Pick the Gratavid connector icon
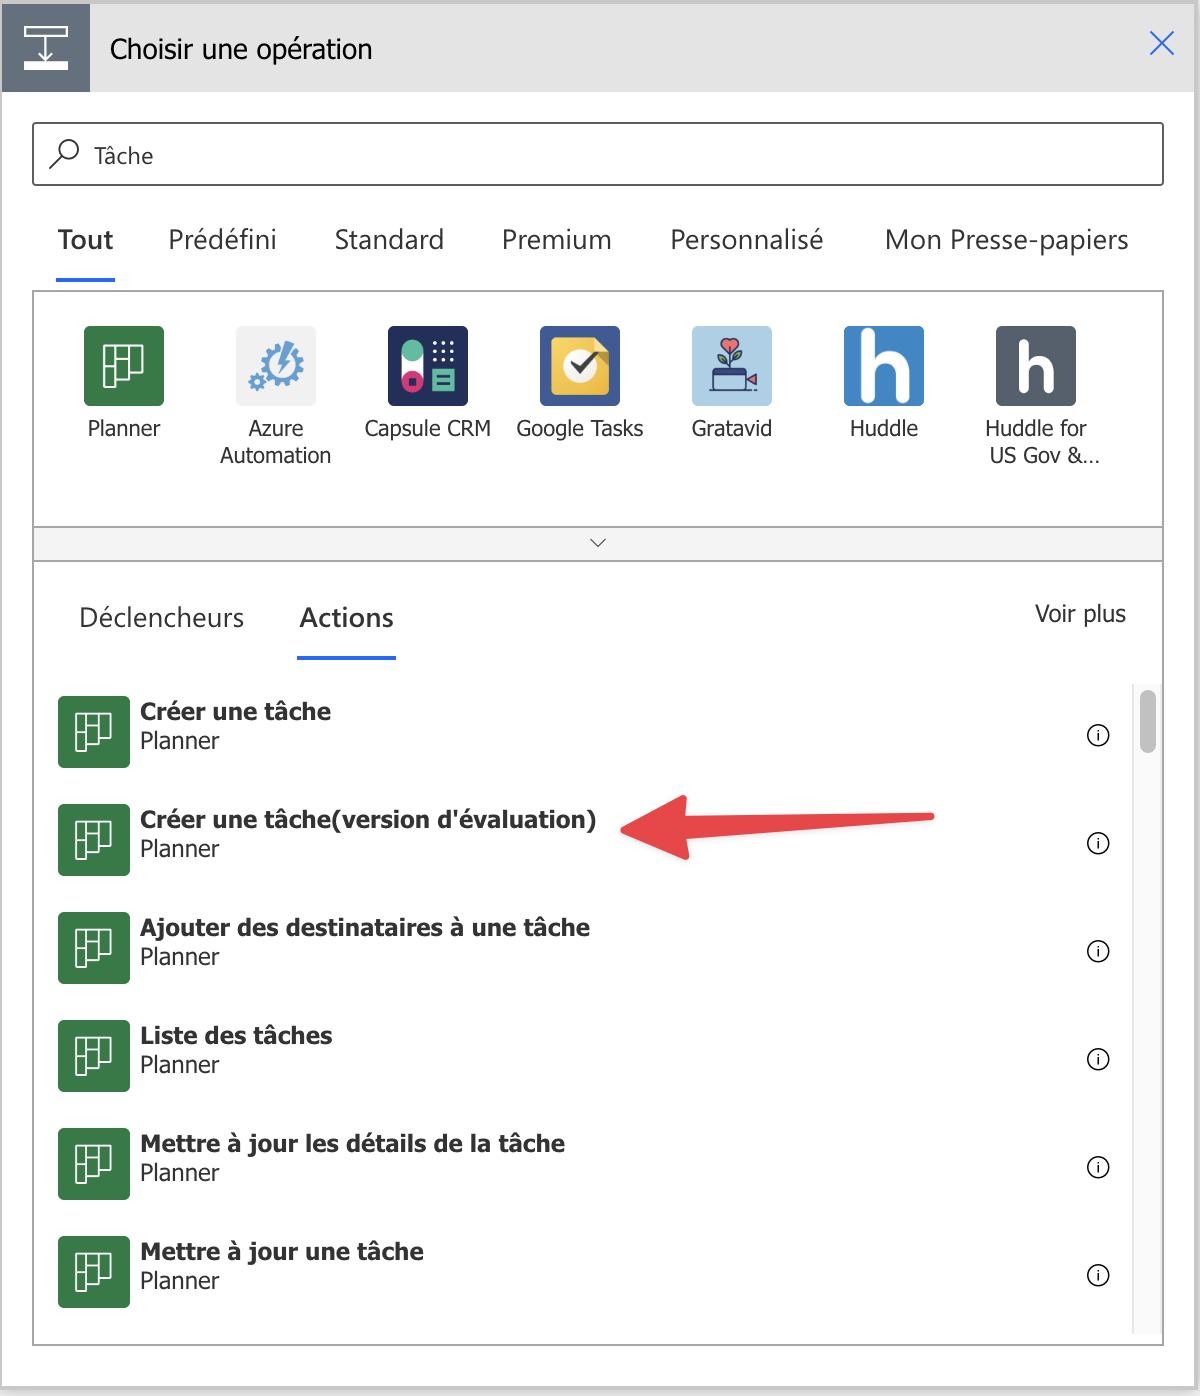The width and height of the screenshot is (1200, 1396). click(x=731, y=366)
